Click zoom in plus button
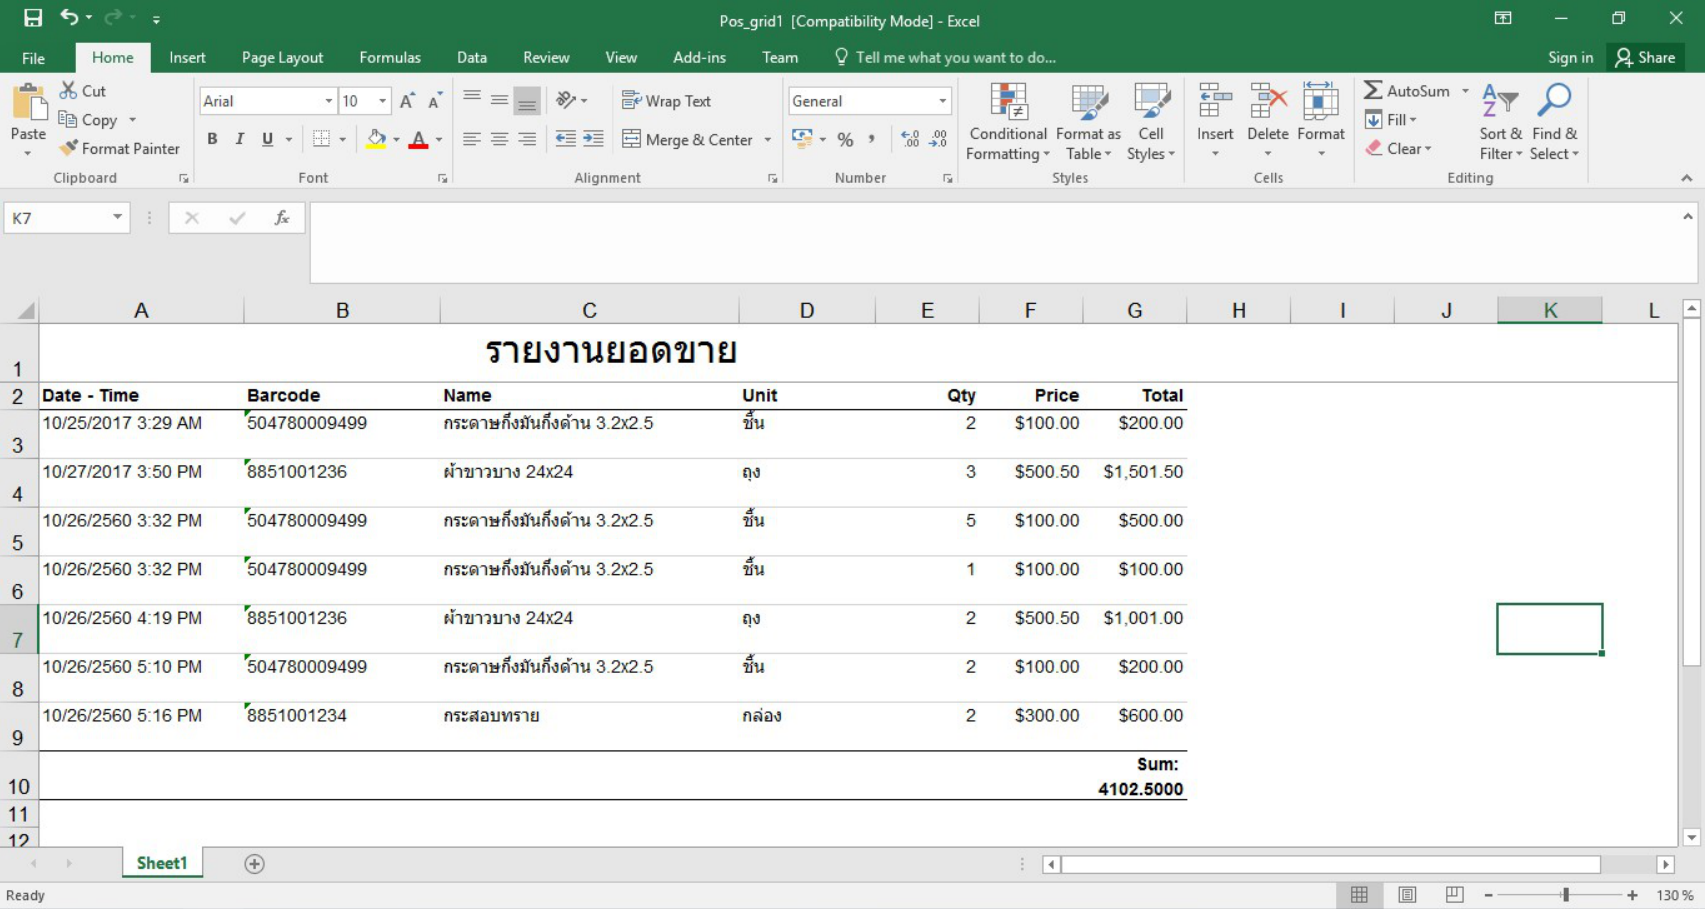This screenshot has width=1705, height=909. tap(1632, 895)
